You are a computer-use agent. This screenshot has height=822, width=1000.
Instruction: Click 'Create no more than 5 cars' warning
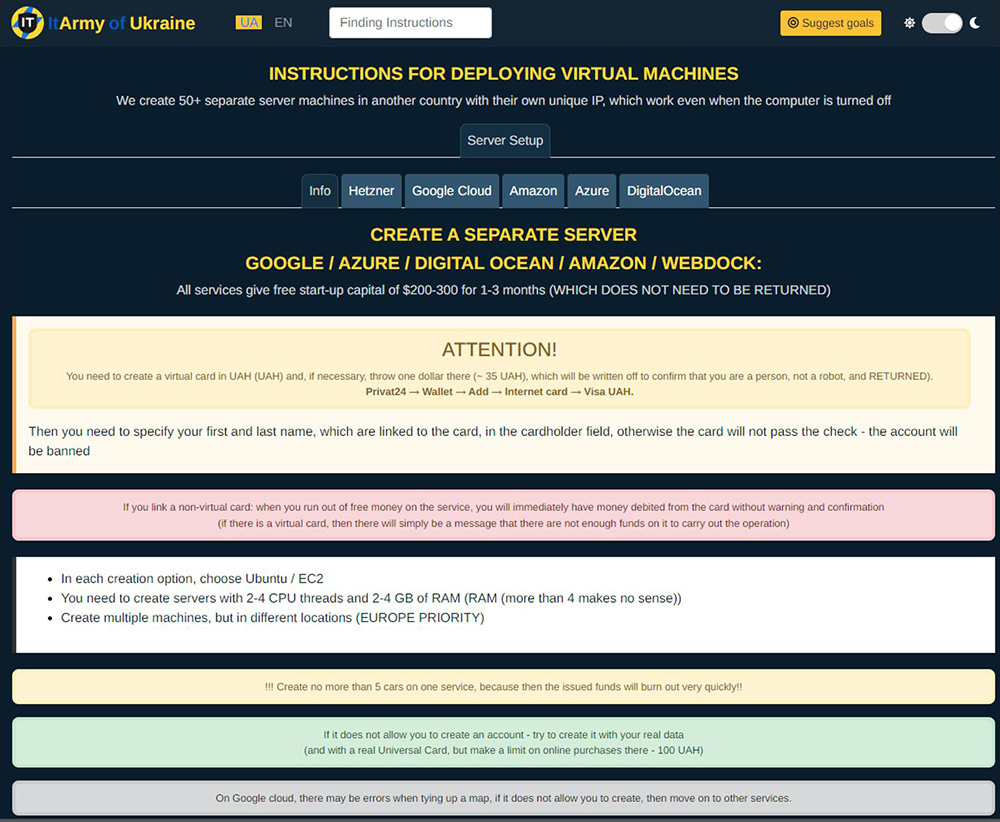coord(503,687)
